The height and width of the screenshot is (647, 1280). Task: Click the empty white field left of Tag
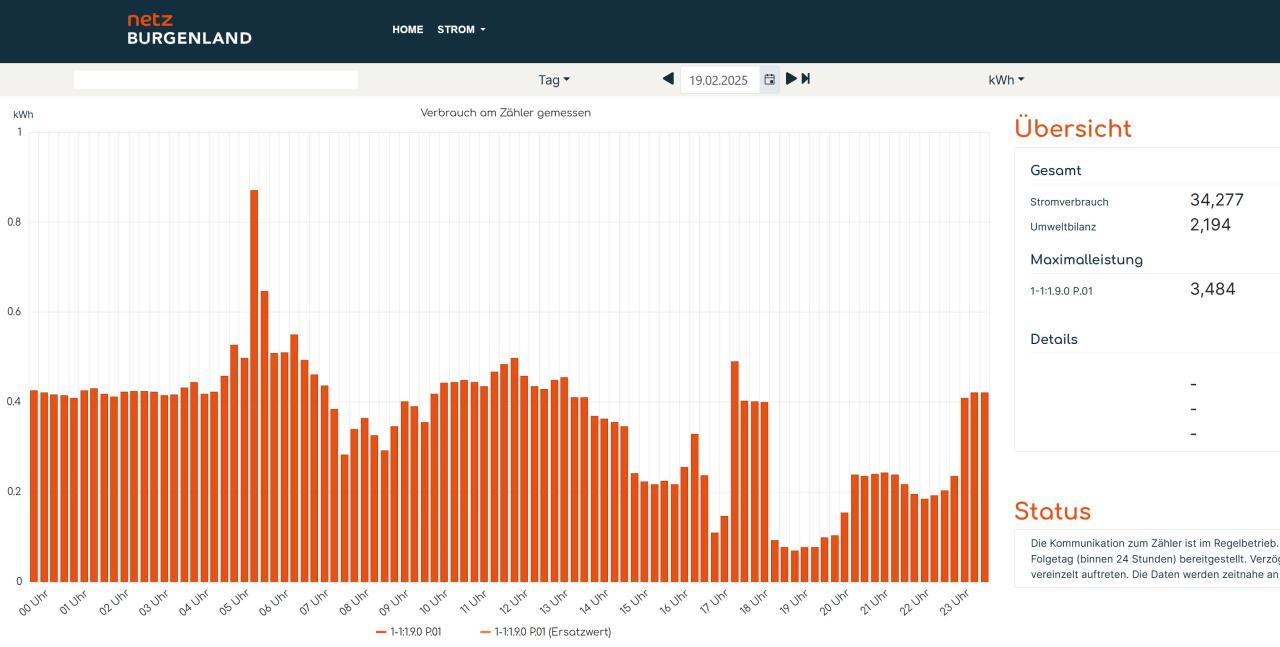coord(215,80)
